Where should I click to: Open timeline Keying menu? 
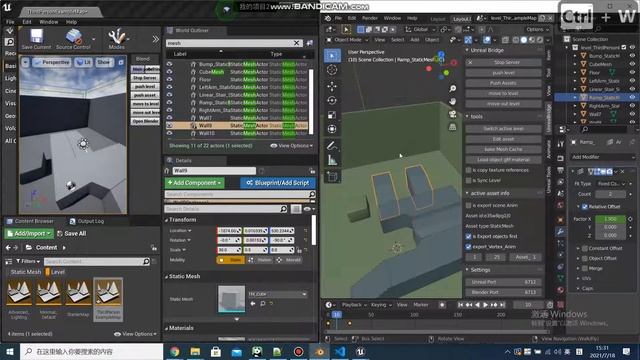tap(380, 305)
